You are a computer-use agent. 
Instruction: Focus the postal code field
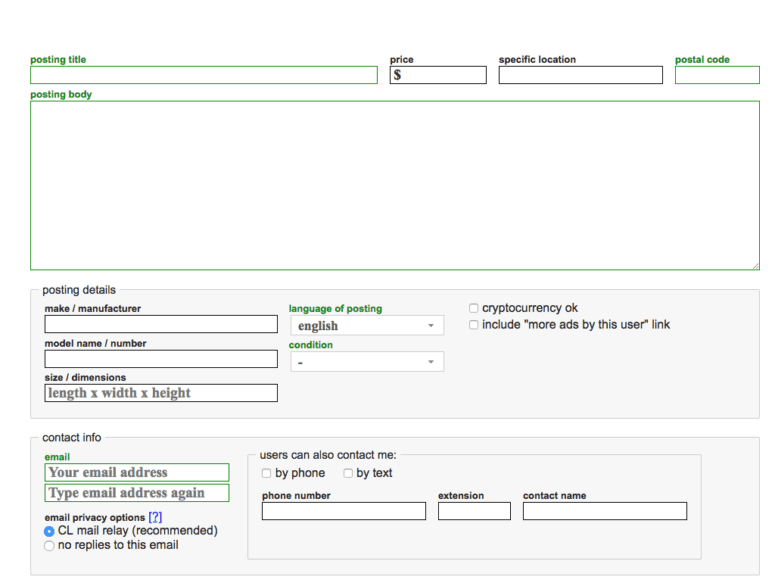coord(716,75)
